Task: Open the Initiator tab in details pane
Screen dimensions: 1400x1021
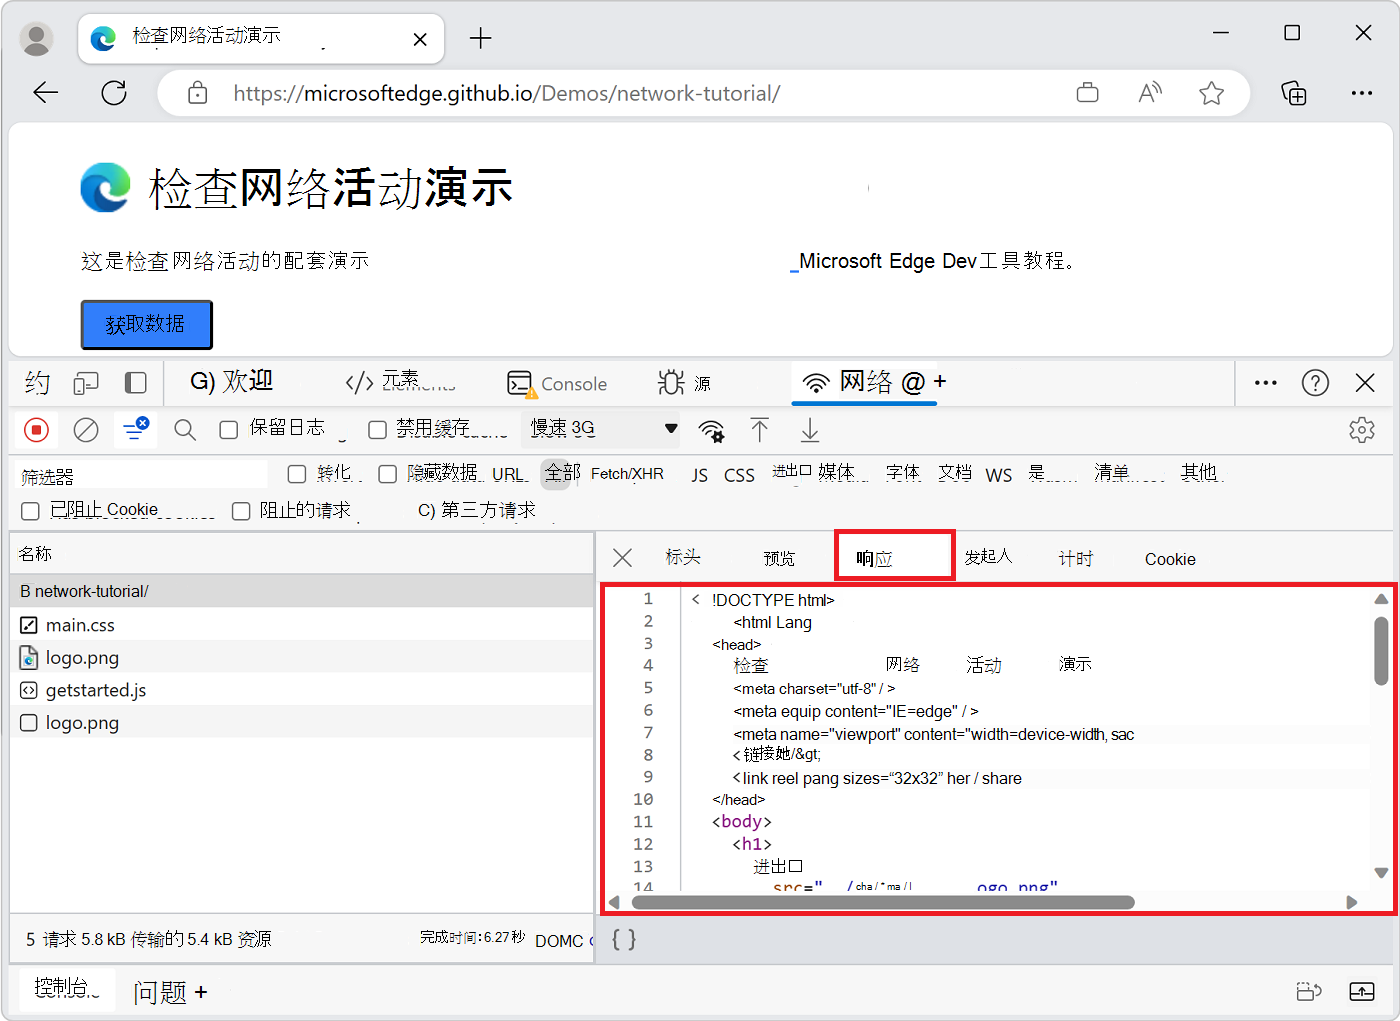Action: 988,557
